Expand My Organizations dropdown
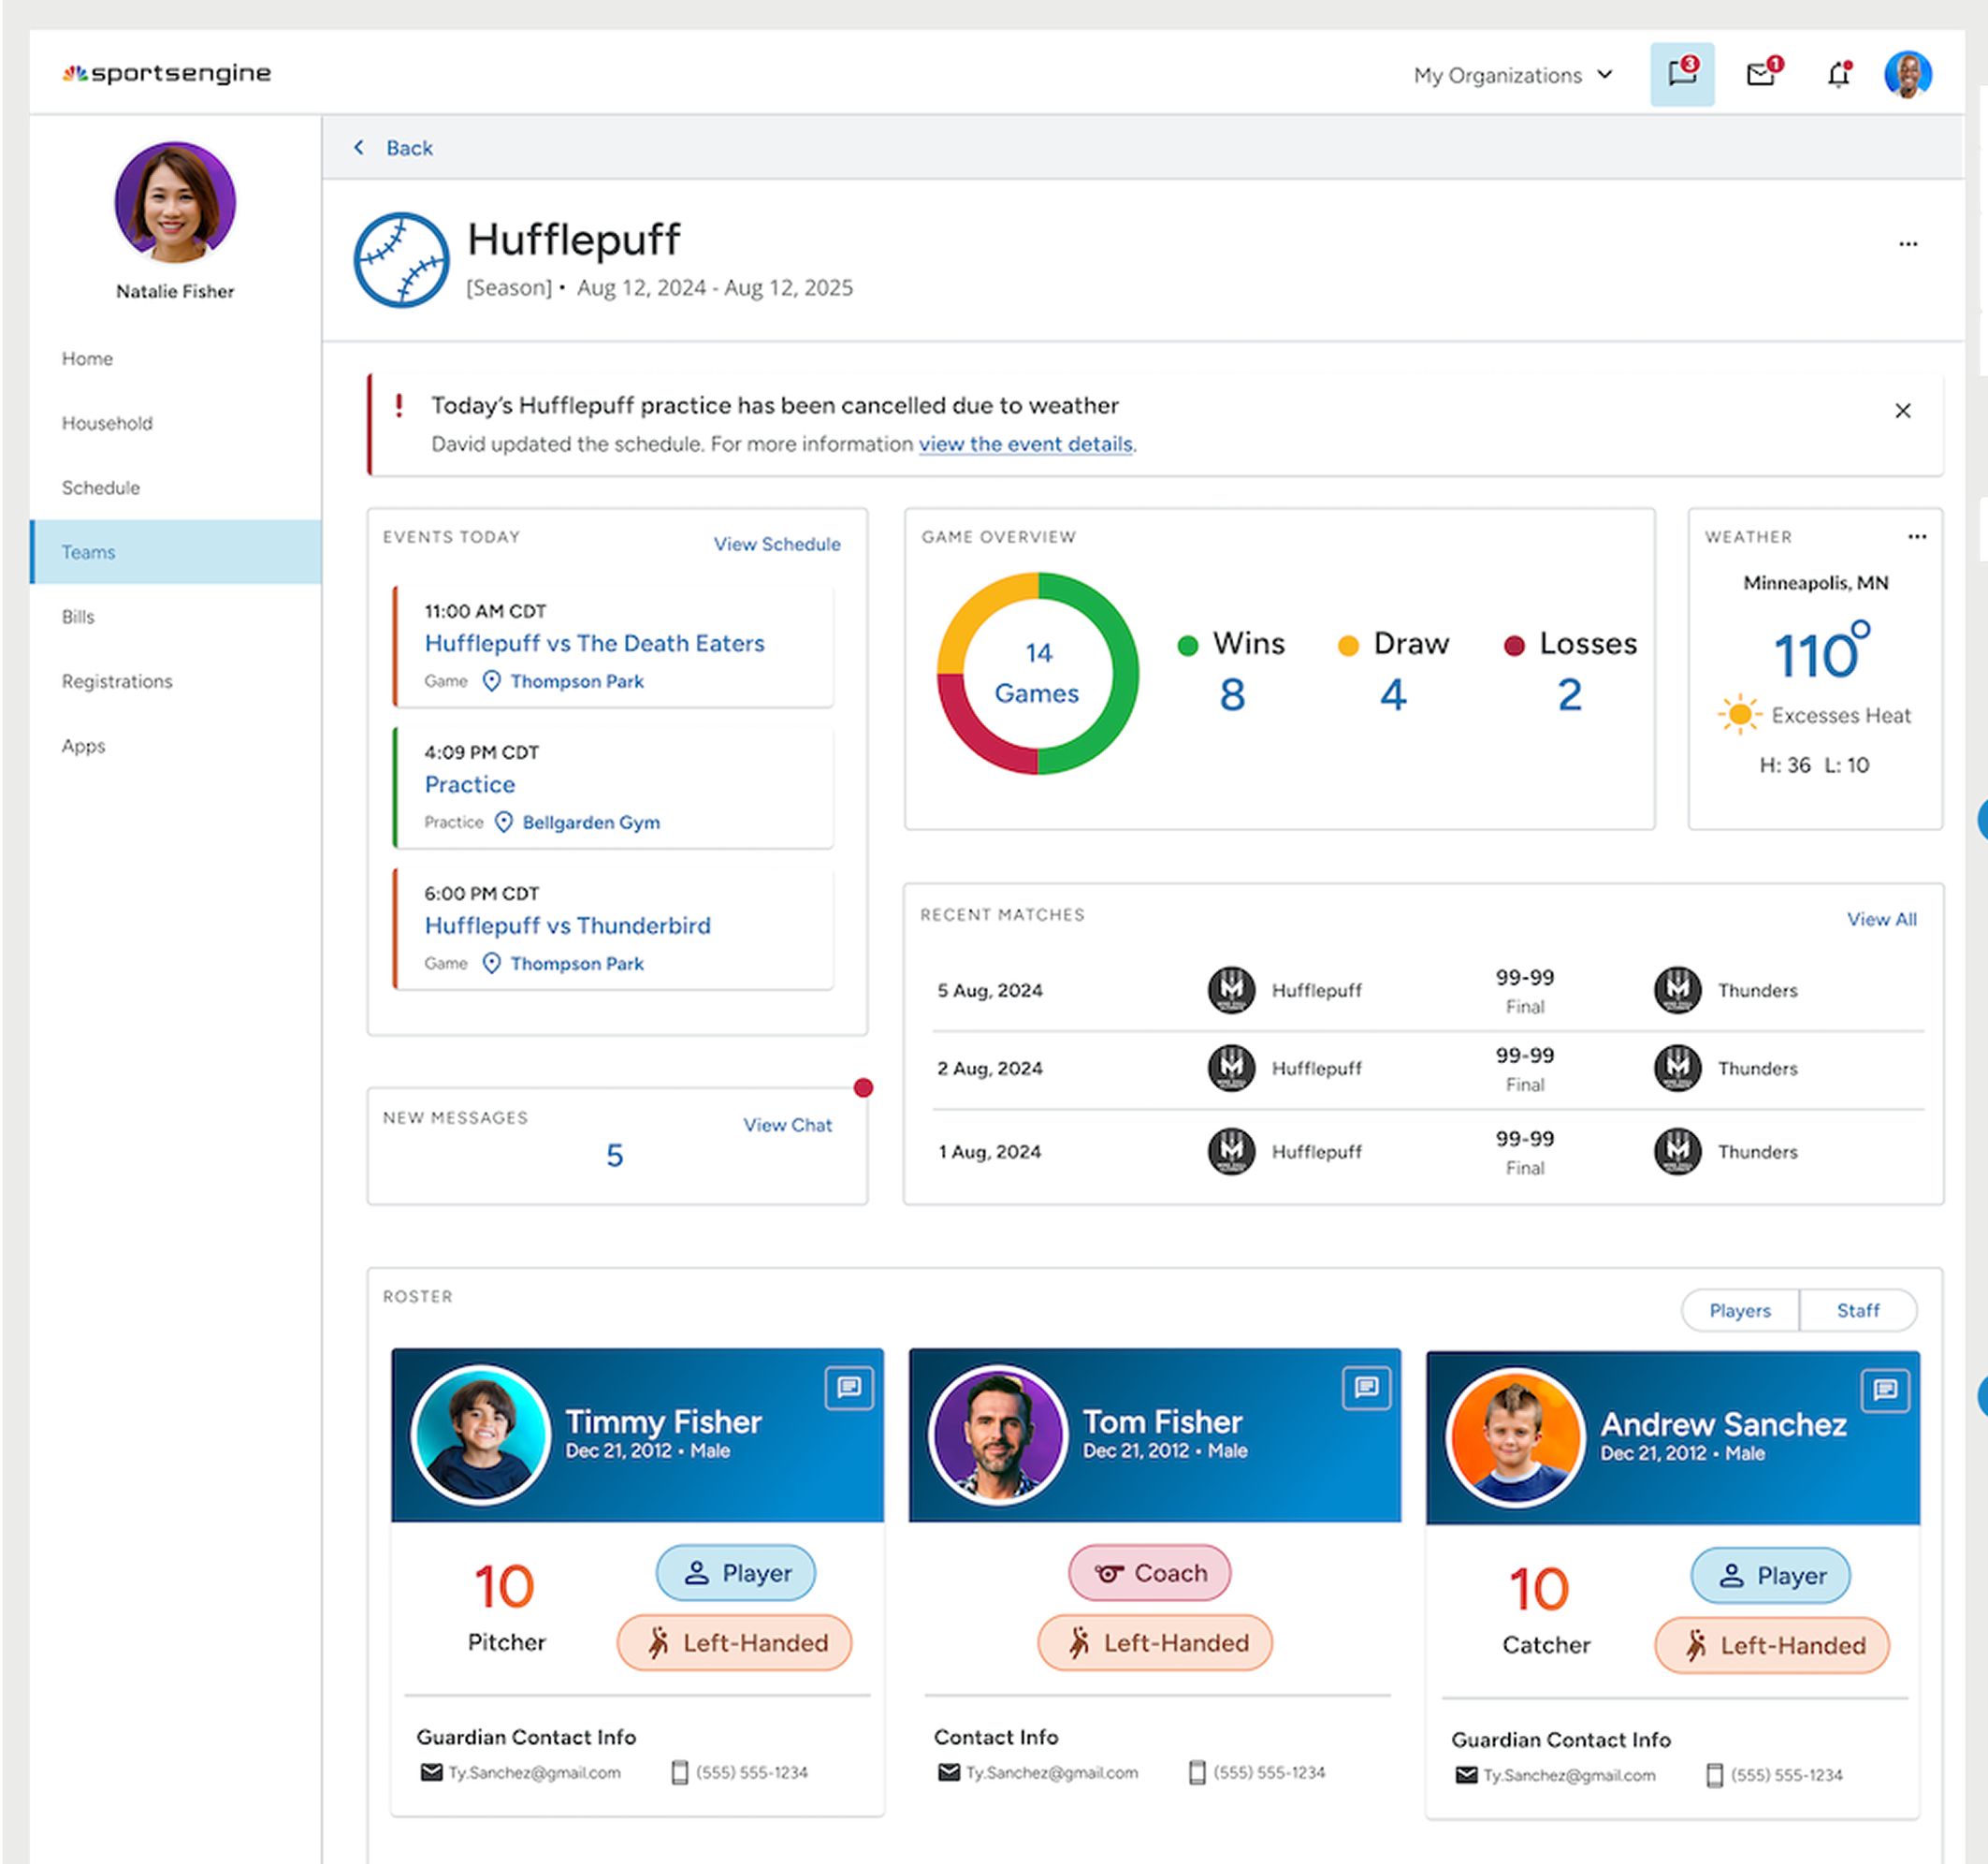The image size is (1988, 1864). coord(1512,75)
